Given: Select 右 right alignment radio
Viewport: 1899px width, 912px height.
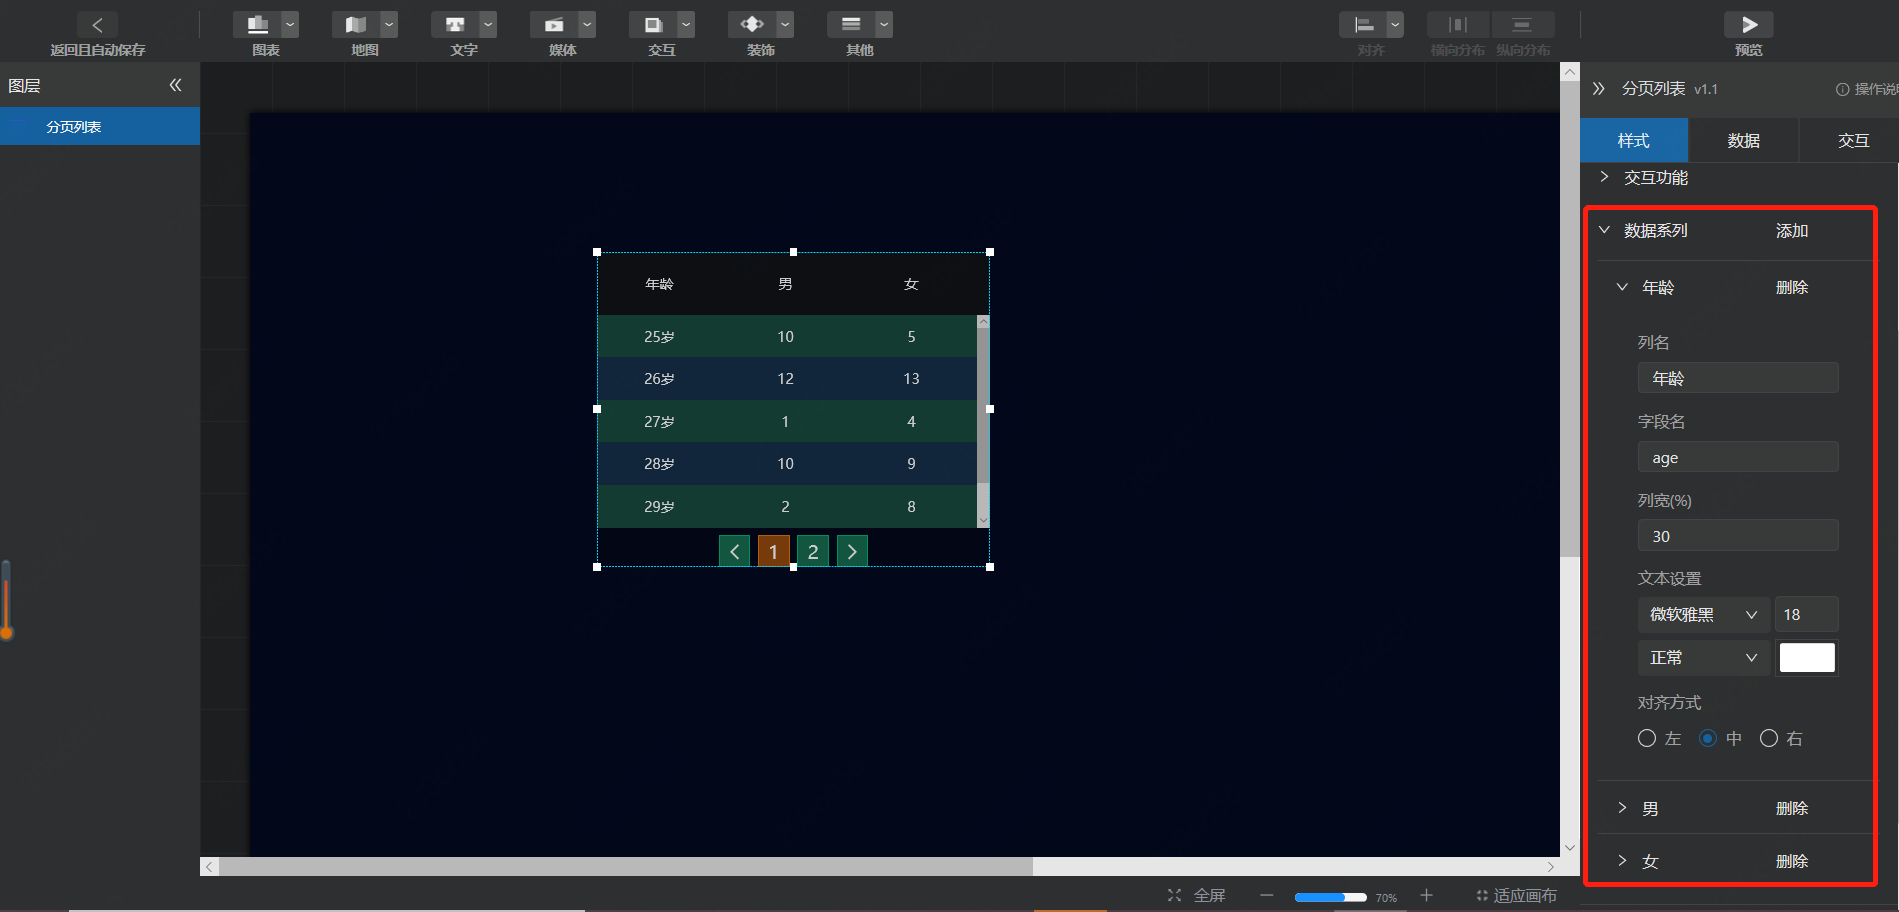Looking at the screenshot, I should [1769, 739].
